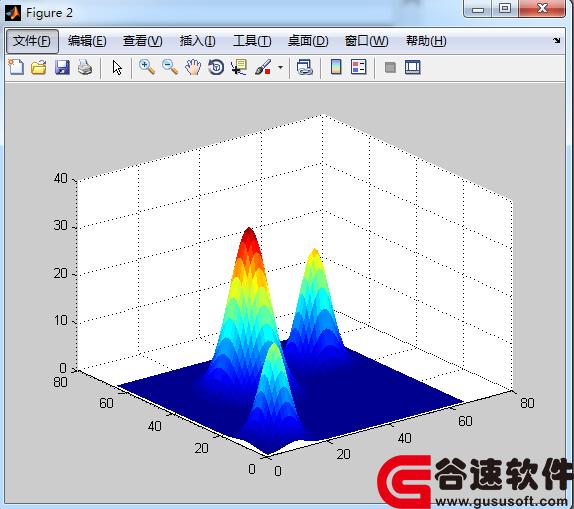The image size is (574, 509).
Task: Save figure using floppy disk icon
Action: pos(62,68)
